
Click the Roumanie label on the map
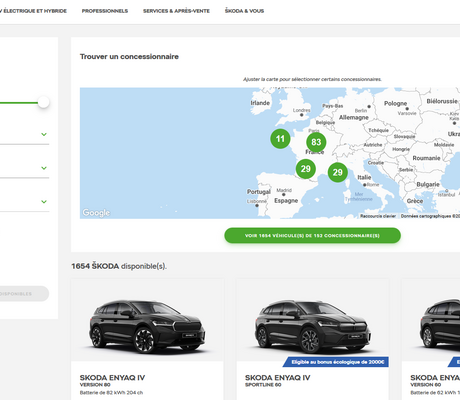[x=426, y=158]
